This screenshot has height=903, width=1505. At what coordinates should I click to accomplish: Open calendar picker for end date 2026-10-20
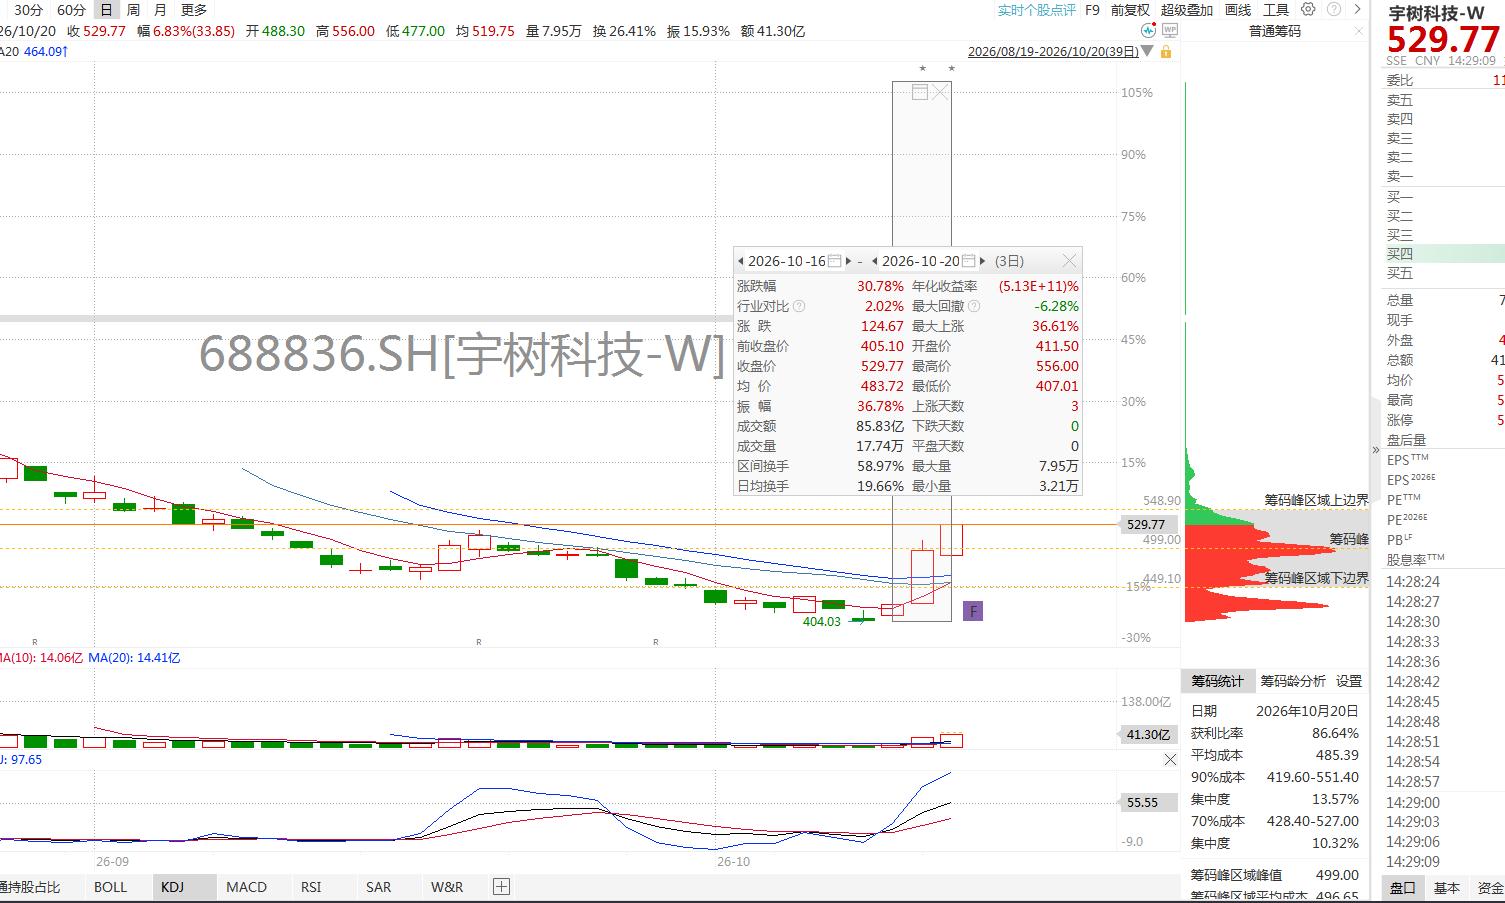[x=968, y=261]
